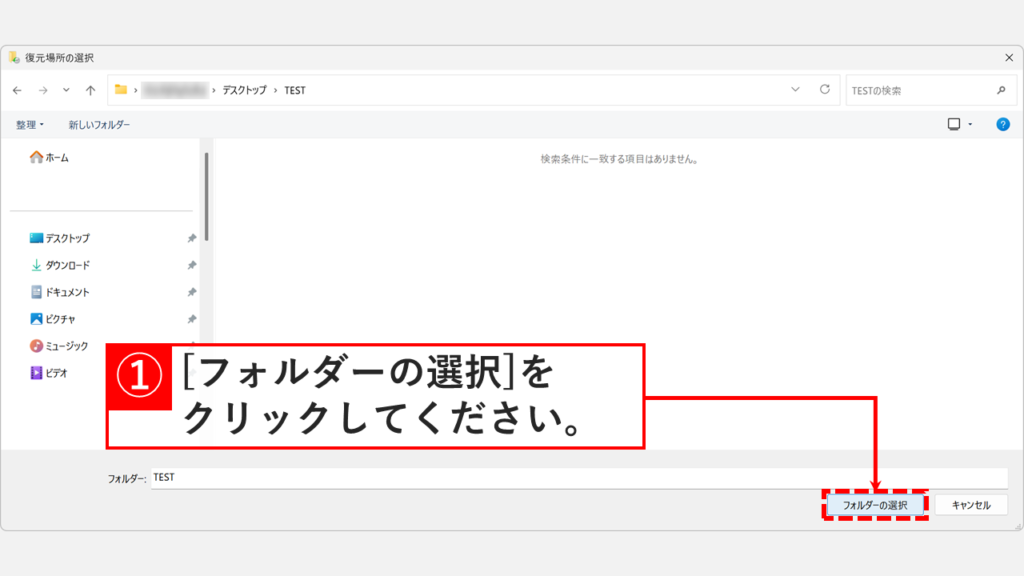Click the breadcrumb chevron after デスクトップ

(x=276, y=90)
